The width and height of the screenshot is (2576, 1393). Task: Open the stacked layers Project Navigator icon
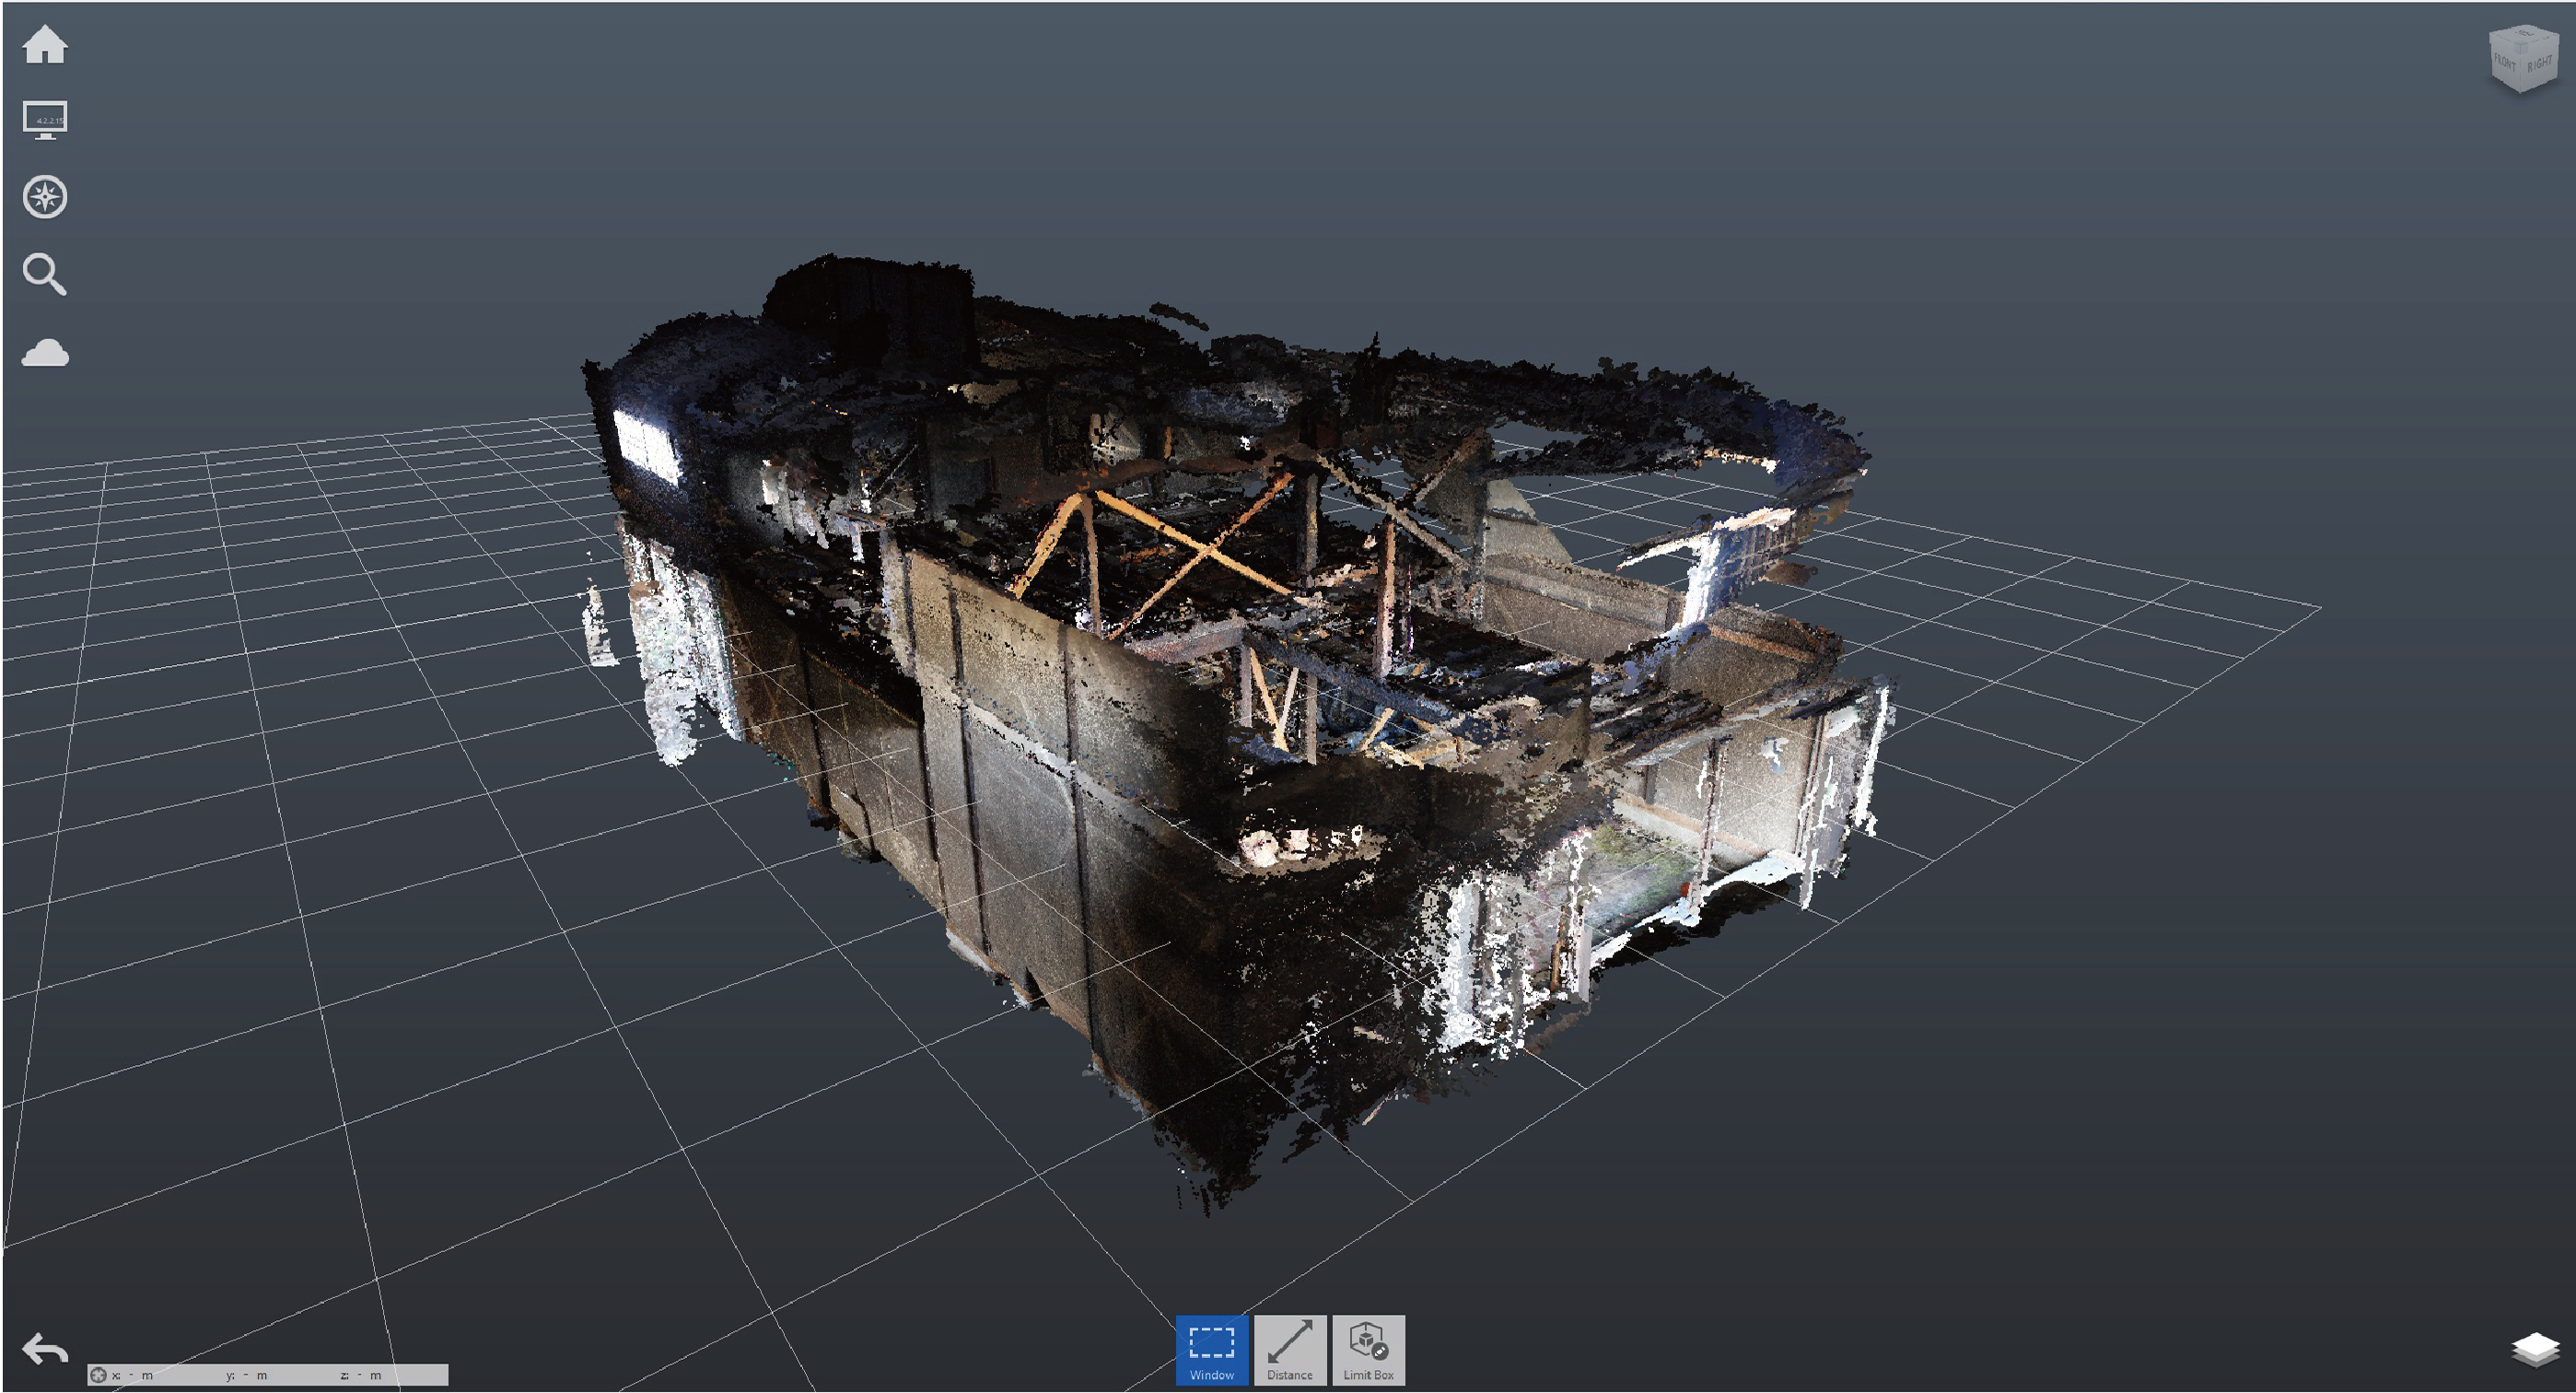click(x=2535, y=1349)
